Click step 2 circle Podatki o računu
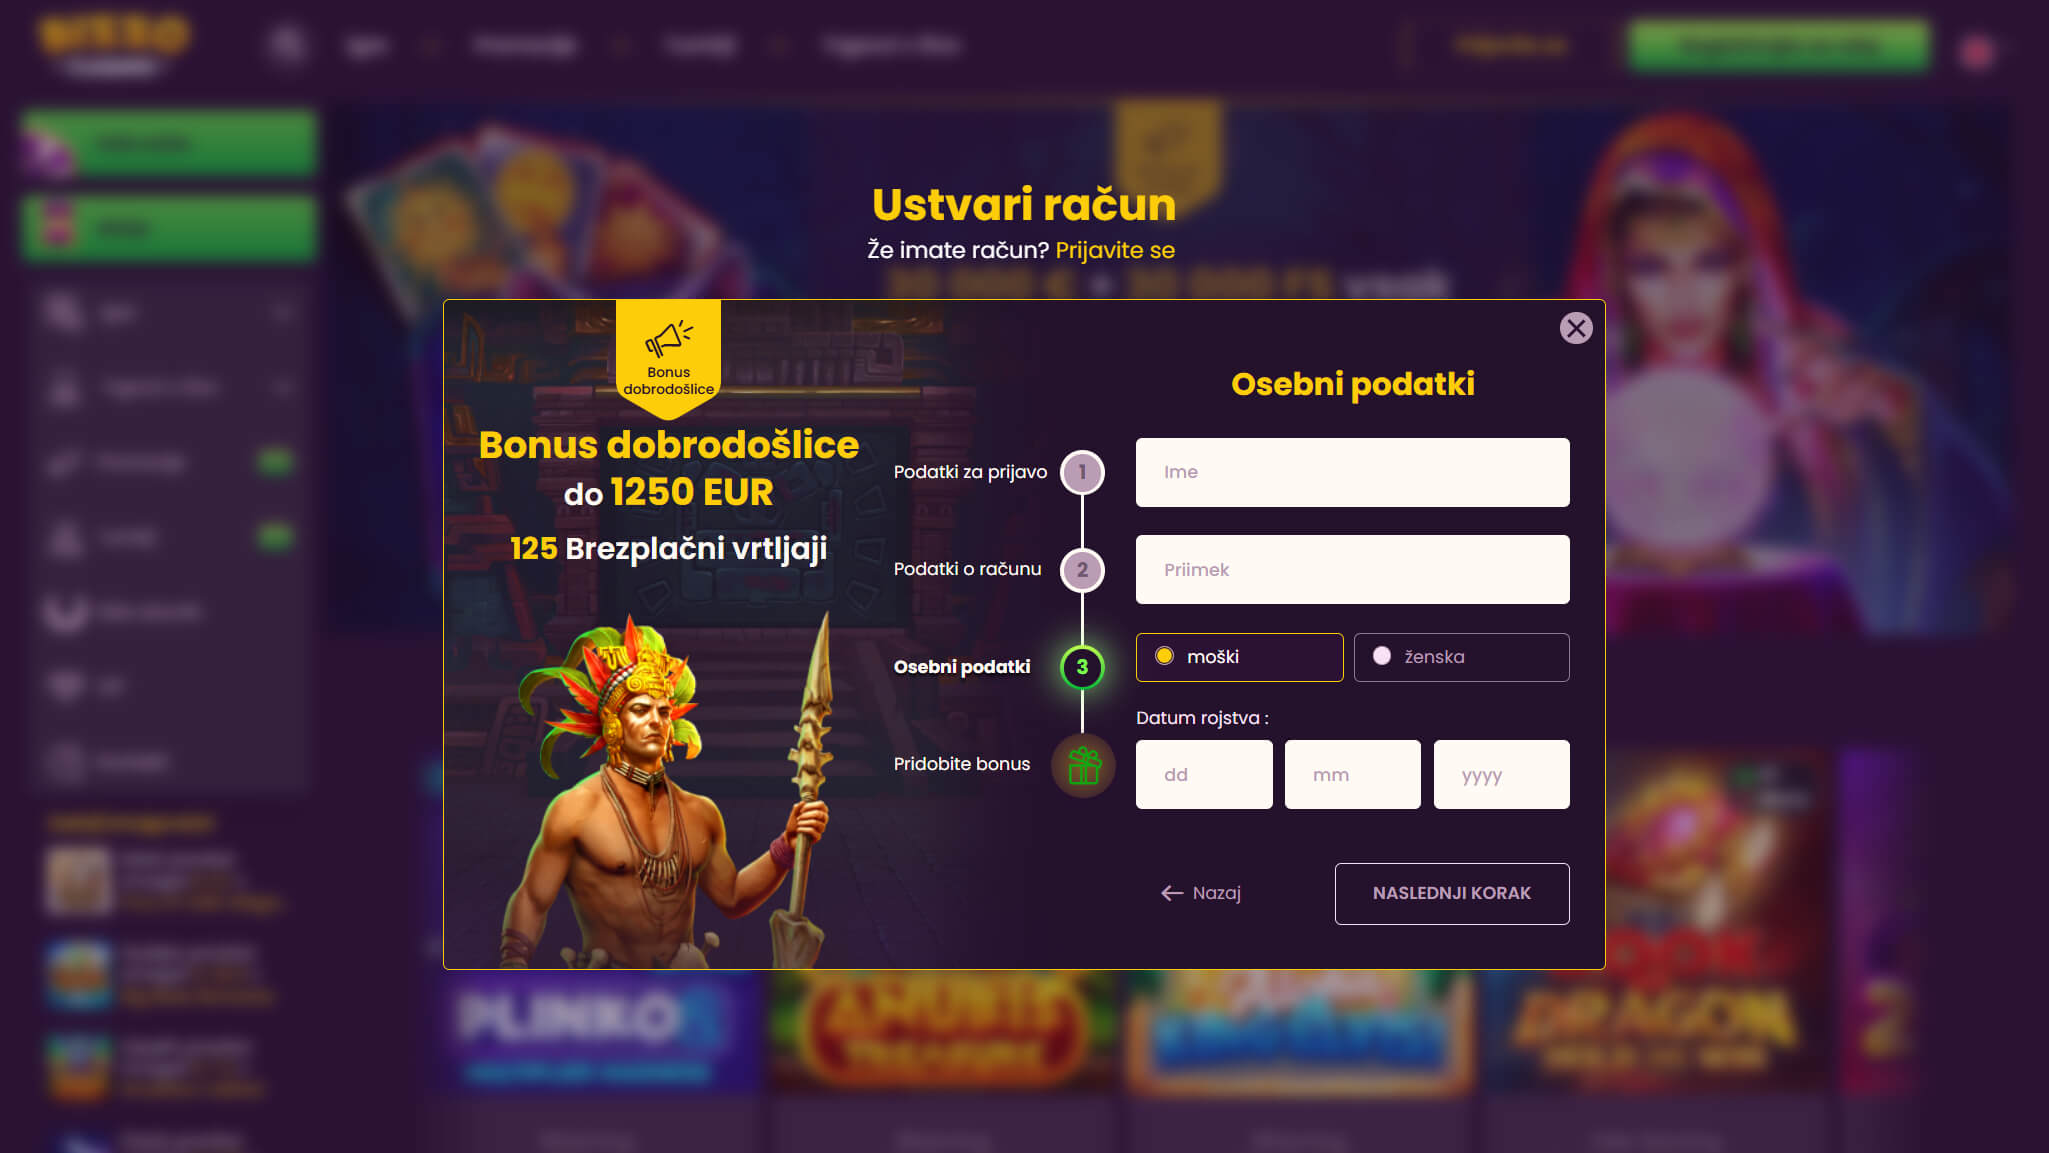 1082,570
